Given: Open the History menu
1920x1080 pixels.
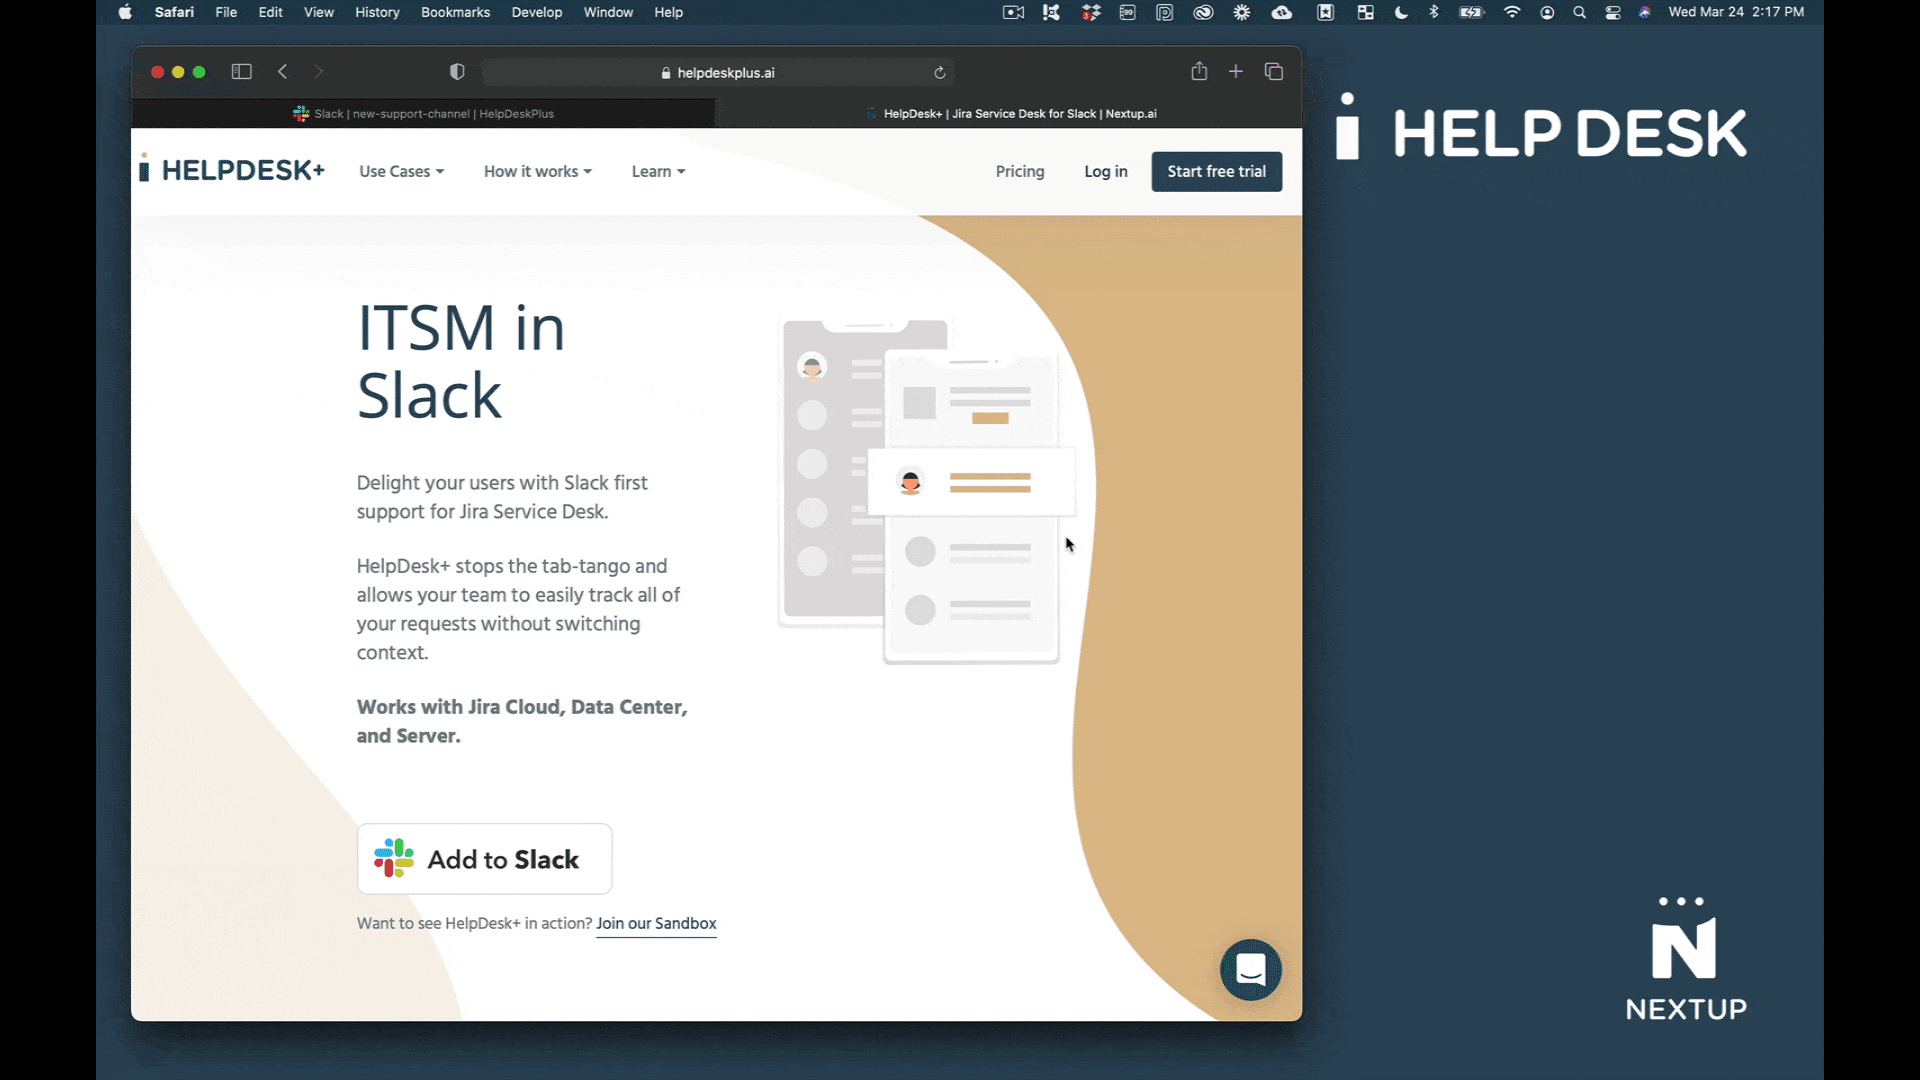Looking at the screenshot, I should coord(377,12).
